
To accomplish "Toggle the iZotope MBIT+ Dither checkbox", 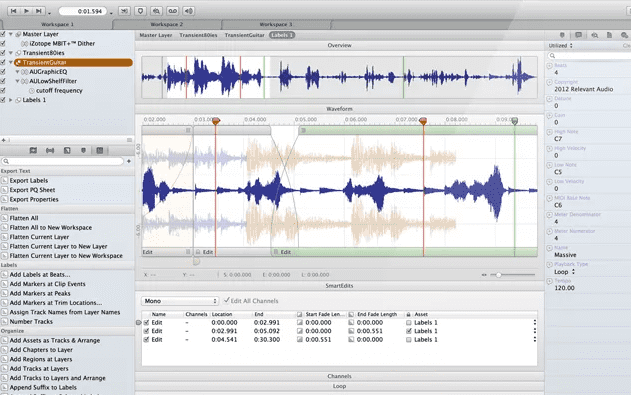I will coord(3,43).
